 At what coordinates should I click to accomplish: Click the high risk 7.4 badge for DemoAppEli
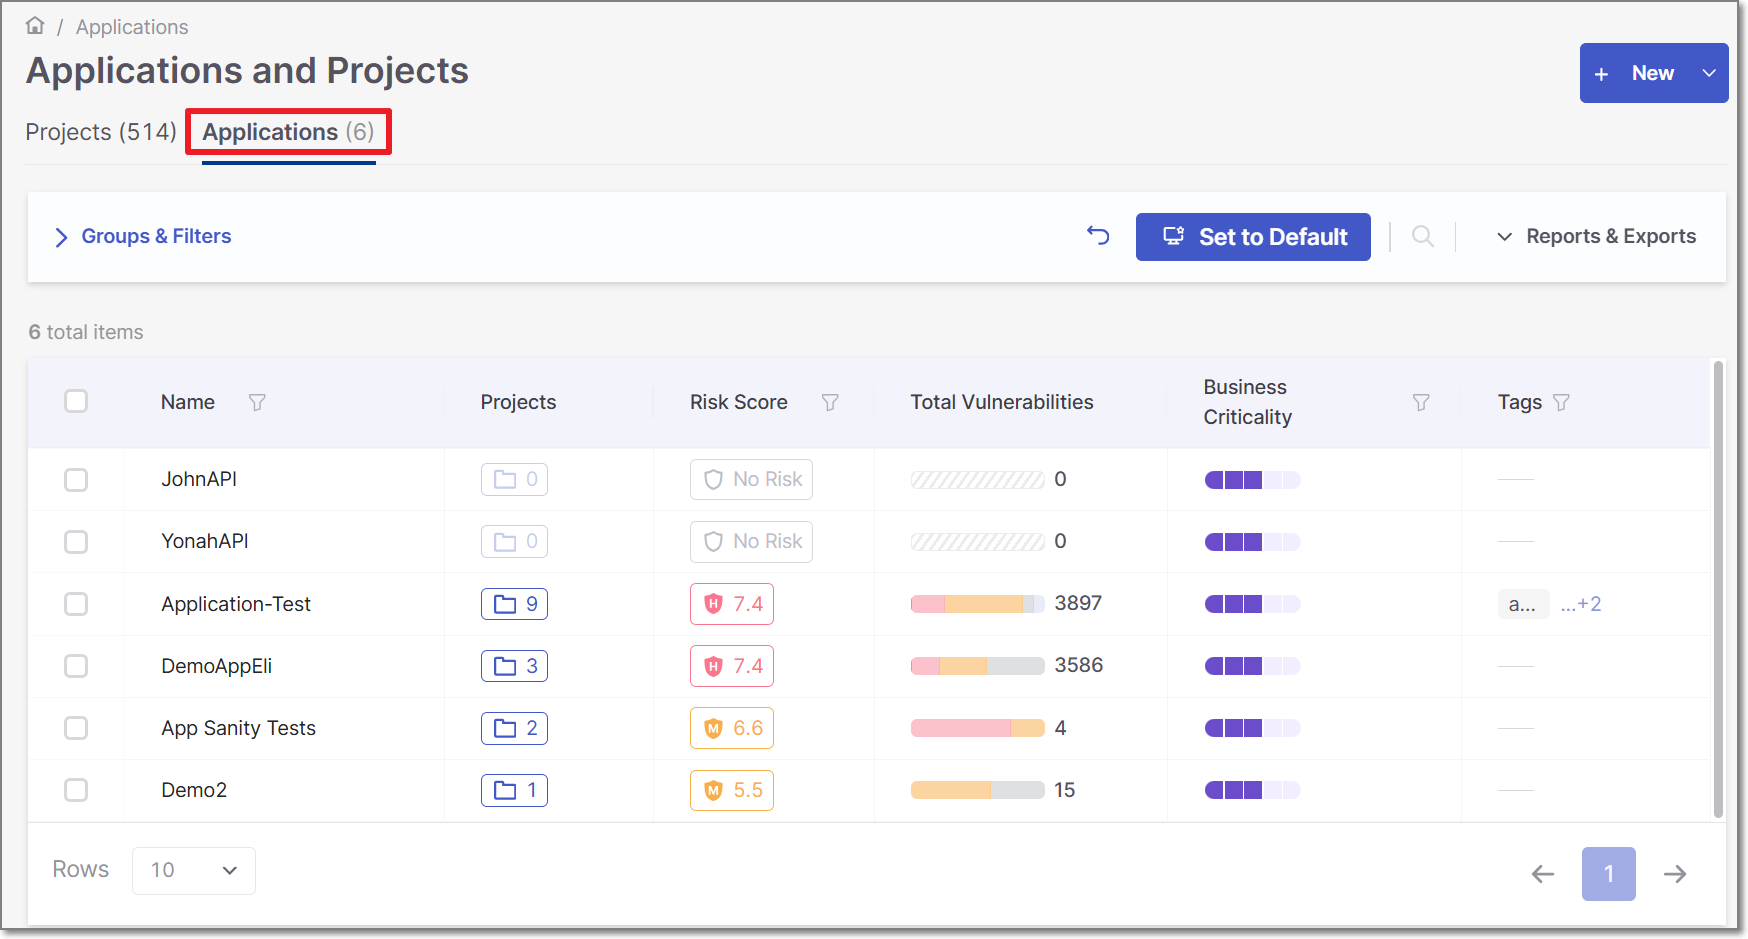point(731,666)
